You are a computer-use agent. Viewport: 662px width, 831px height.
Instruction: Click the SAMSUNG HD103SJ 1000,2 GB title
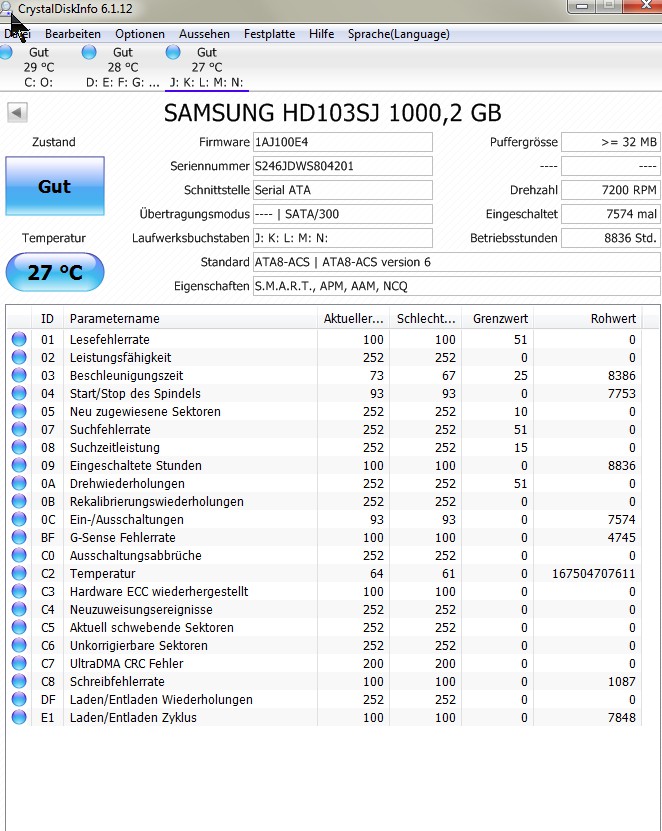[x=332, y=113]
